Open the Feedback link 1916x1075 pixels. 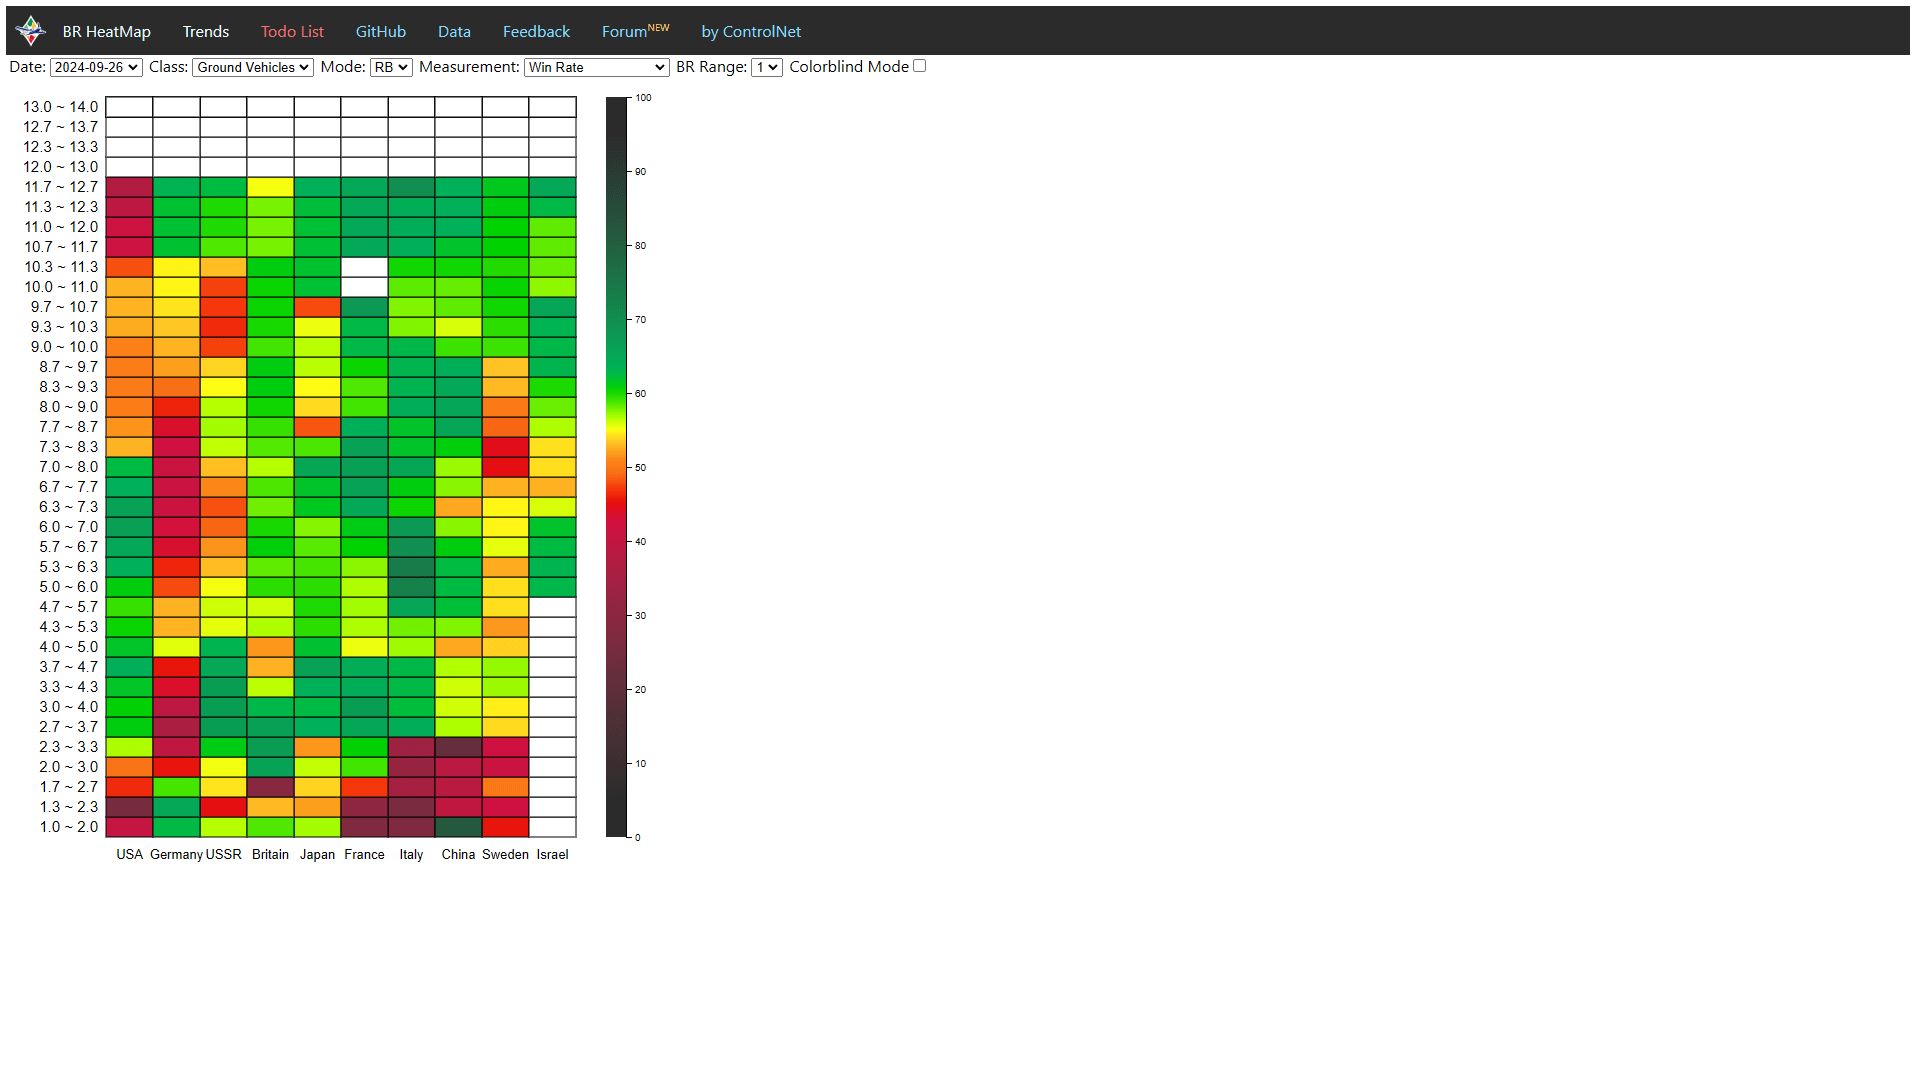536,32
